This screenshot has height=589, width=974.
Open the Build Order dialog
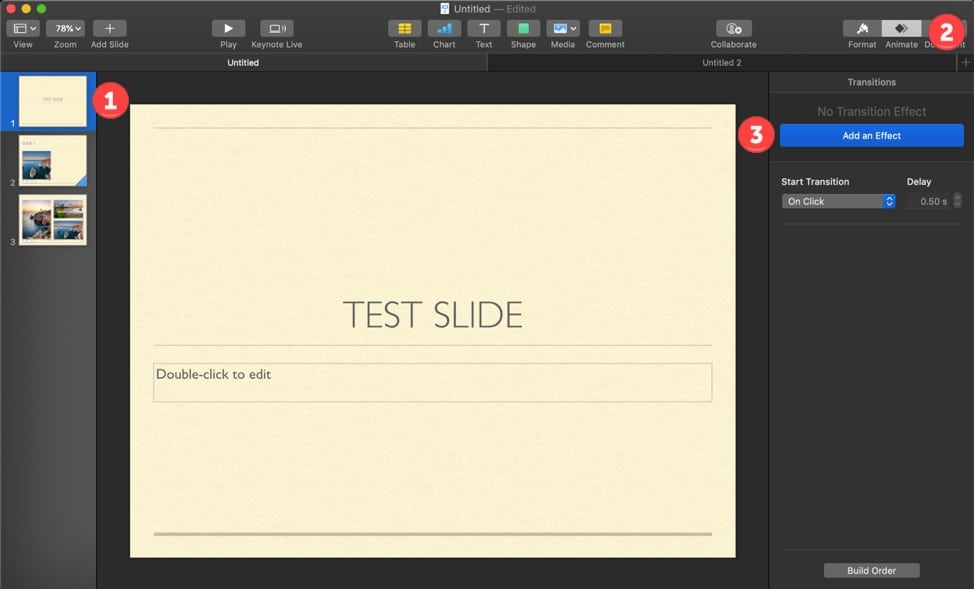tap(871, 570)
